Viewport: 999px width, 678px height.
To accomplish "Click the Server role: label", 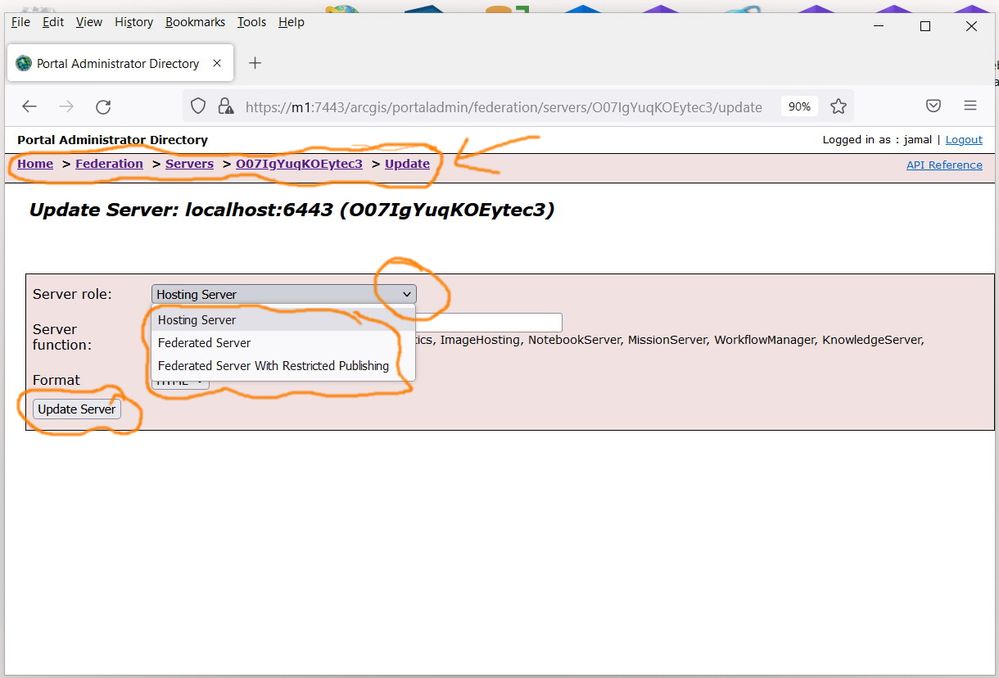I will tap(72, 294).
